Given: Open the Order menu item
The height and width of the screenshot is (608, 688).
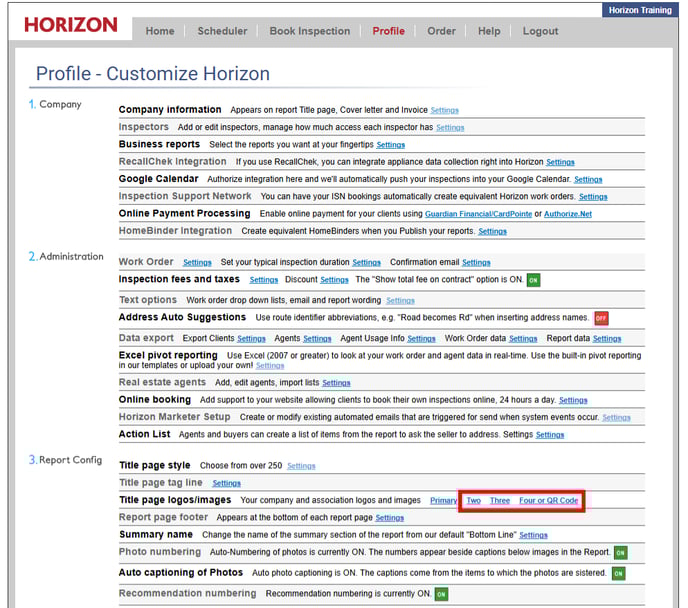Looking at the screenshot, I should [441, 31].
